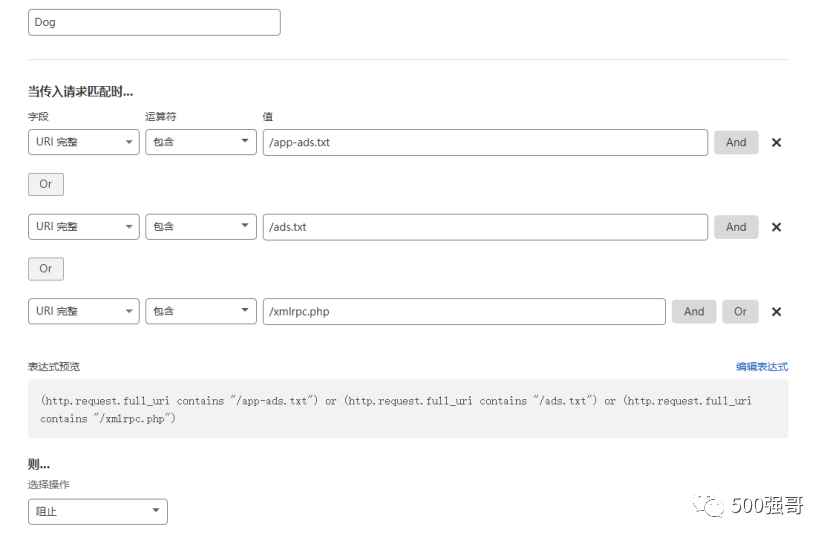
Task: Click the 运算符 column label
Action: tap(161, 116)
